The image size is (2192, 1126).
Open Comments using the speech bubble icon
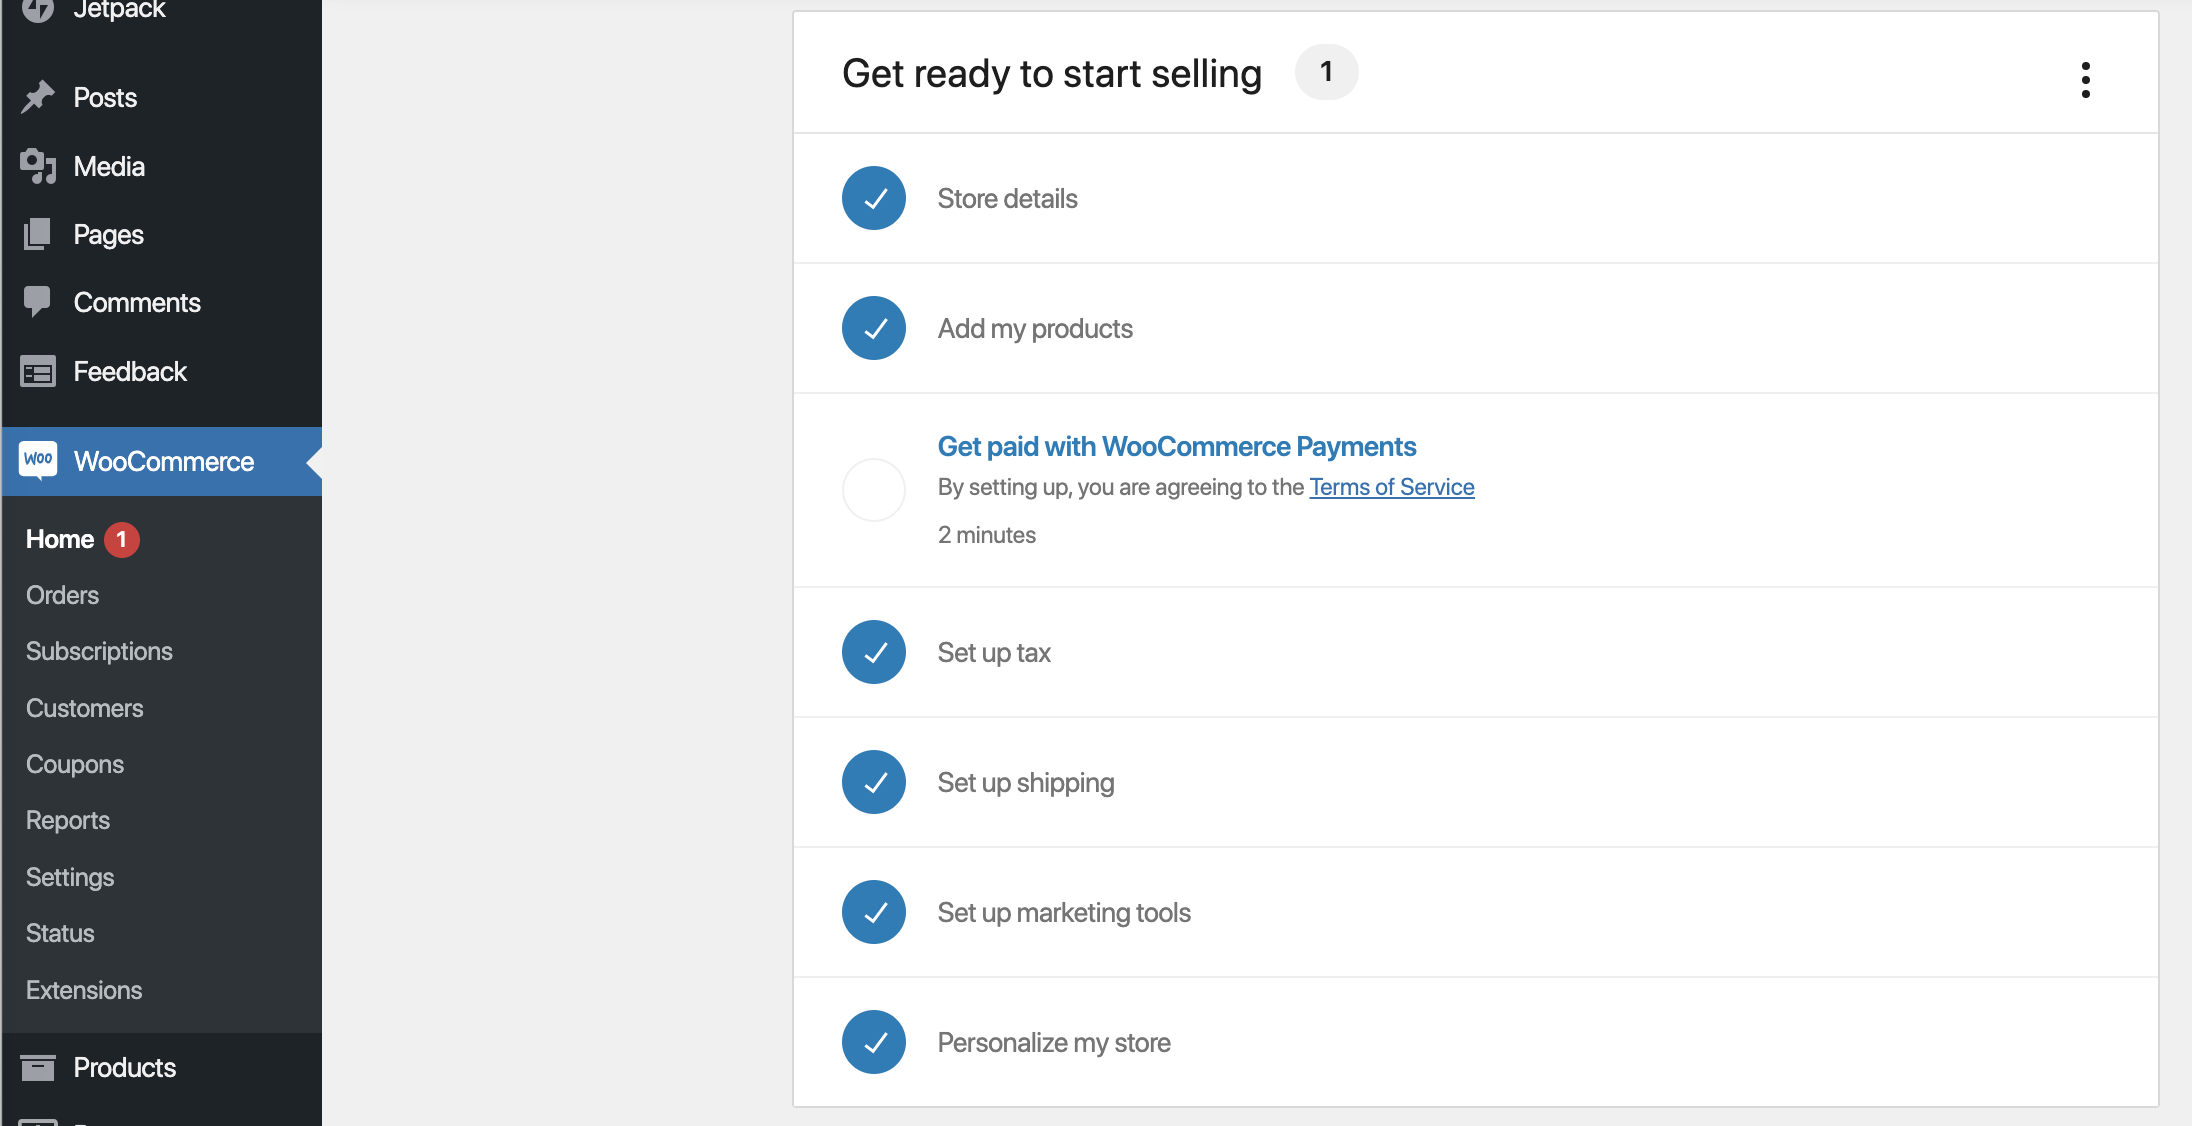tap(38, 302)
